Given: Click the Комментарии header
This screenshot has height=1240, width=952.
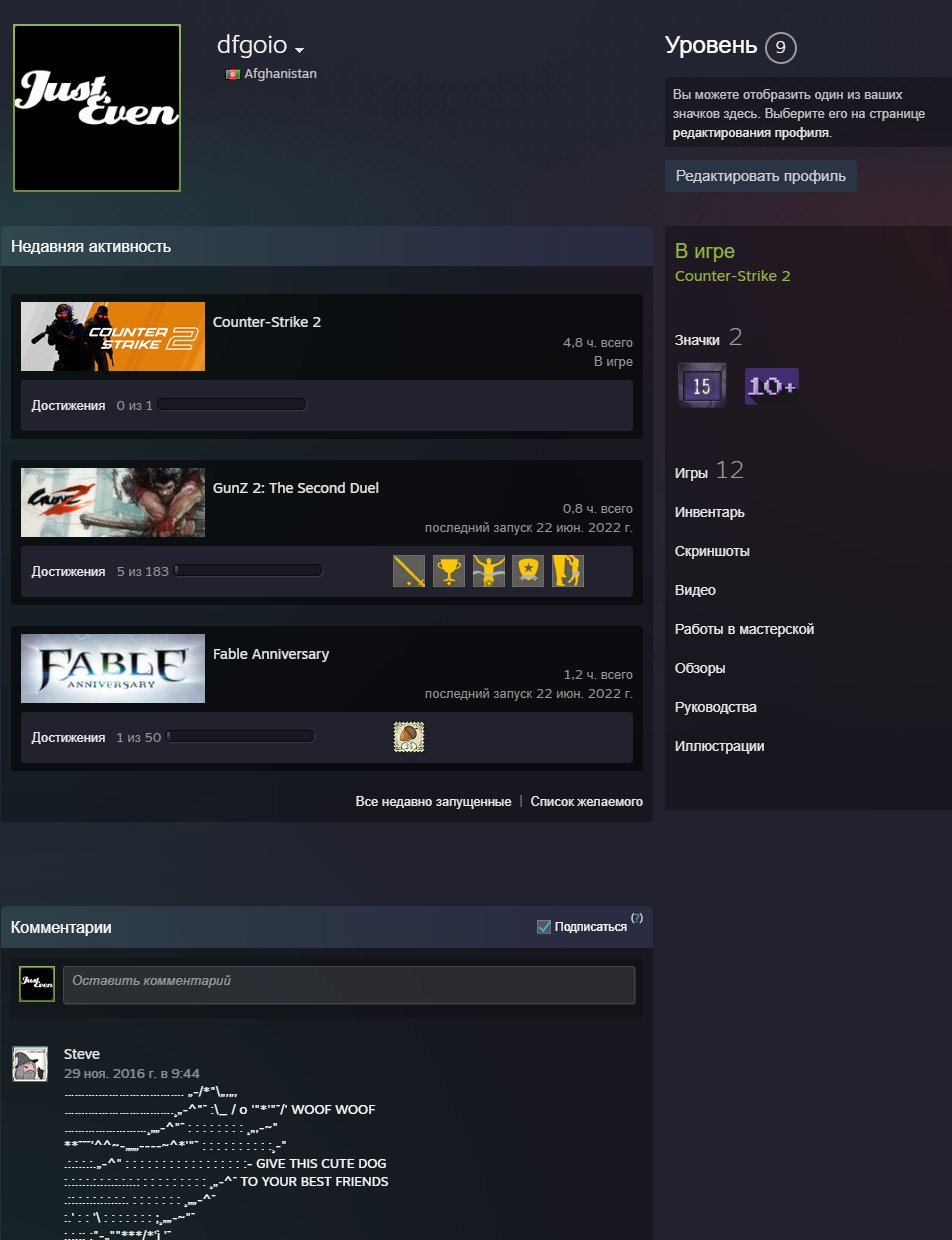Looking at the screenshot, I should [x=61, y=928].
